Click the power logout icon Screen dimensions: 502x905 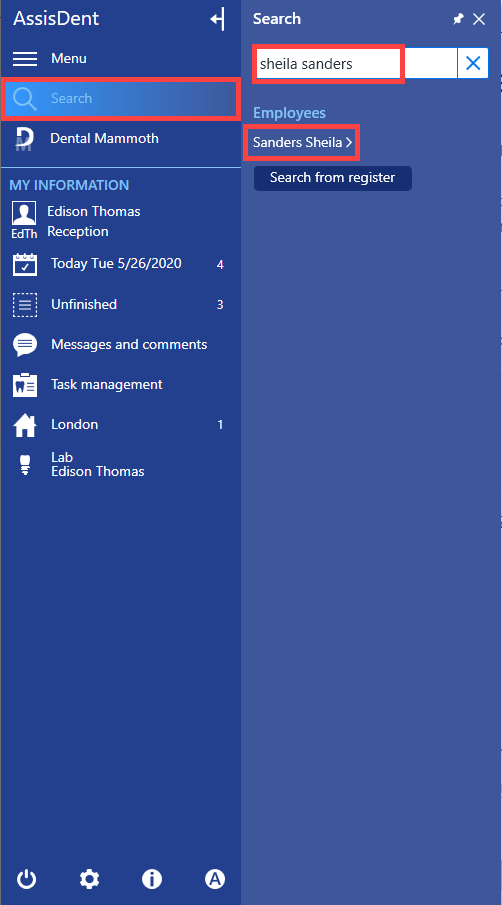pyautogui.click(x=27, y=879)
